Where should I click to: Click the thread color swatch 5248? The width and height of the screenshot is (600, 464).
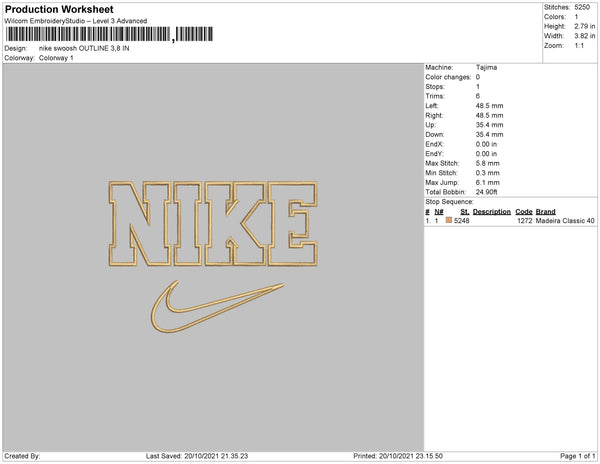(449, 220)
